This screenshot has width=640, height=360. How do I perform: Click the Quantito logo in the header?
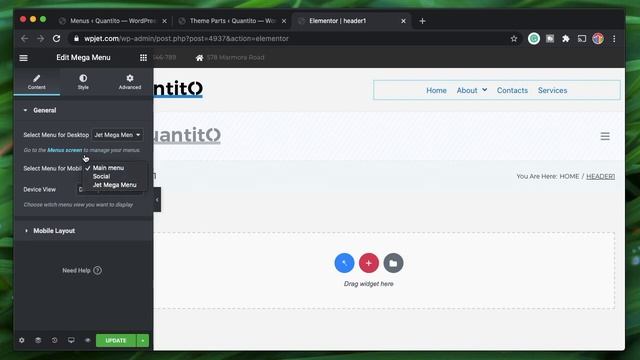coord(178,89)
